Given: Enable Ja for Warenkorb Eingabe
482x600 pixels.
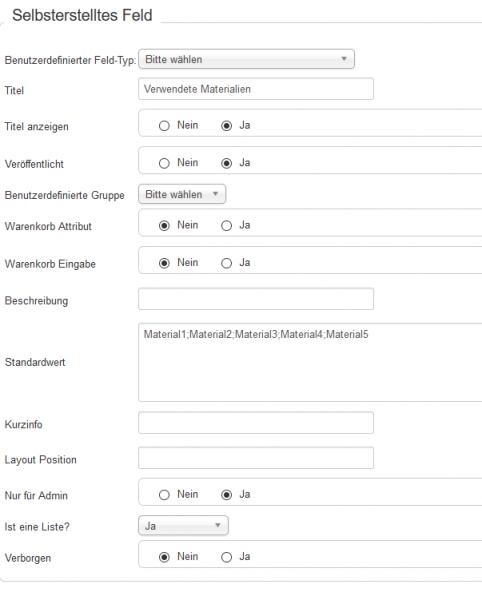Looking at the screenshot, I should (226, 263).
